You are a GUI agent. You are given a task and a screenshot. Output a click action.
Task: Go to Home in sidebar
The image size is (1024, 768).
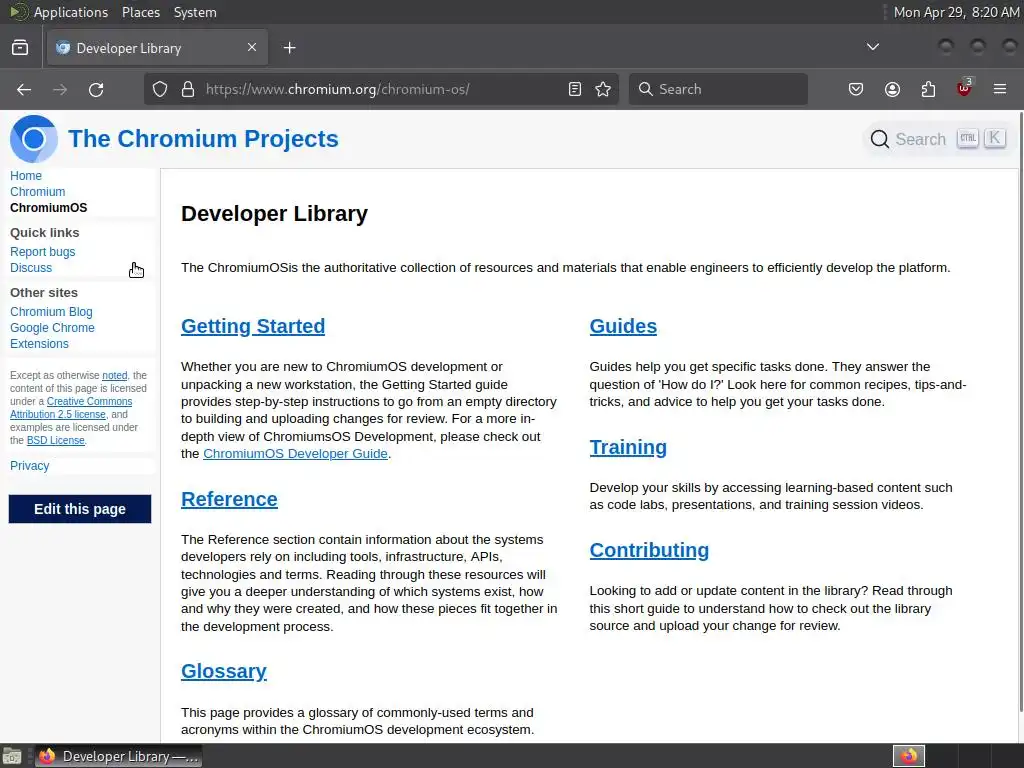point(26,176)
